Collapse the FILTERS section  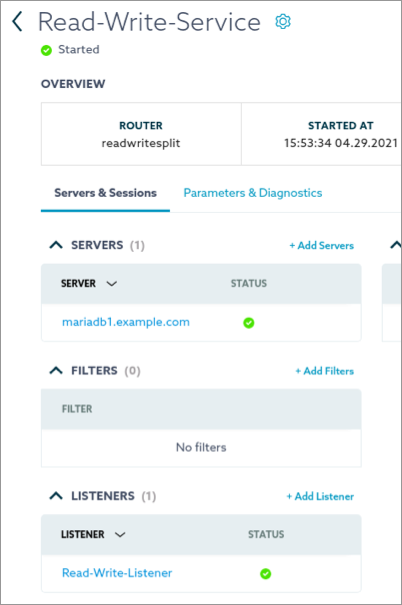click(56, 370)
